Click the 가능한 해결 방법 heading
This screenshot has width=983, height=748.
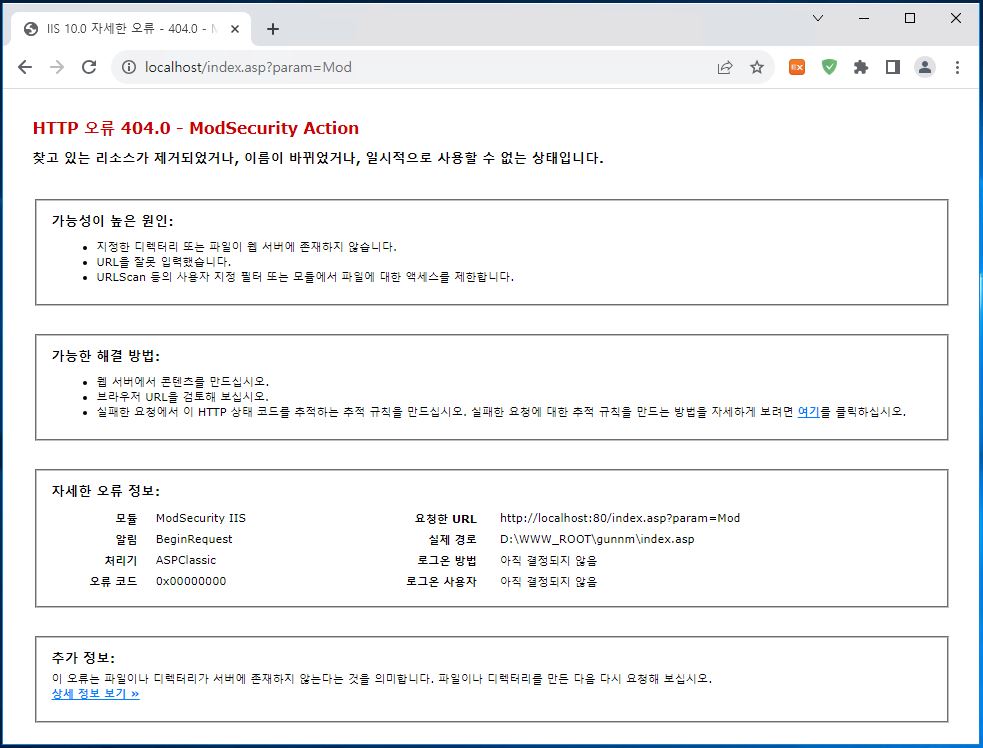(106, 356)
